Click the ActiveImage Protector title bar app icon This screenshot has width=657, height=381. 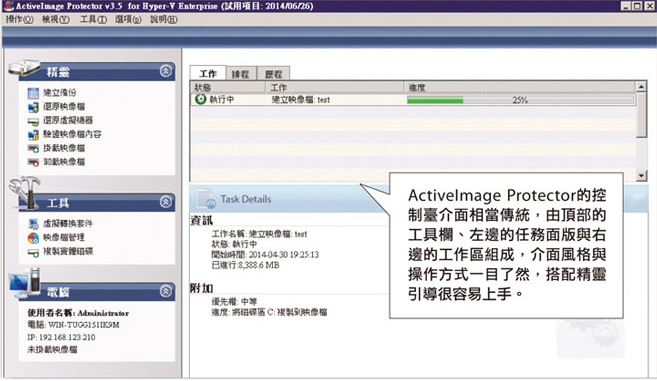point(8,6)
